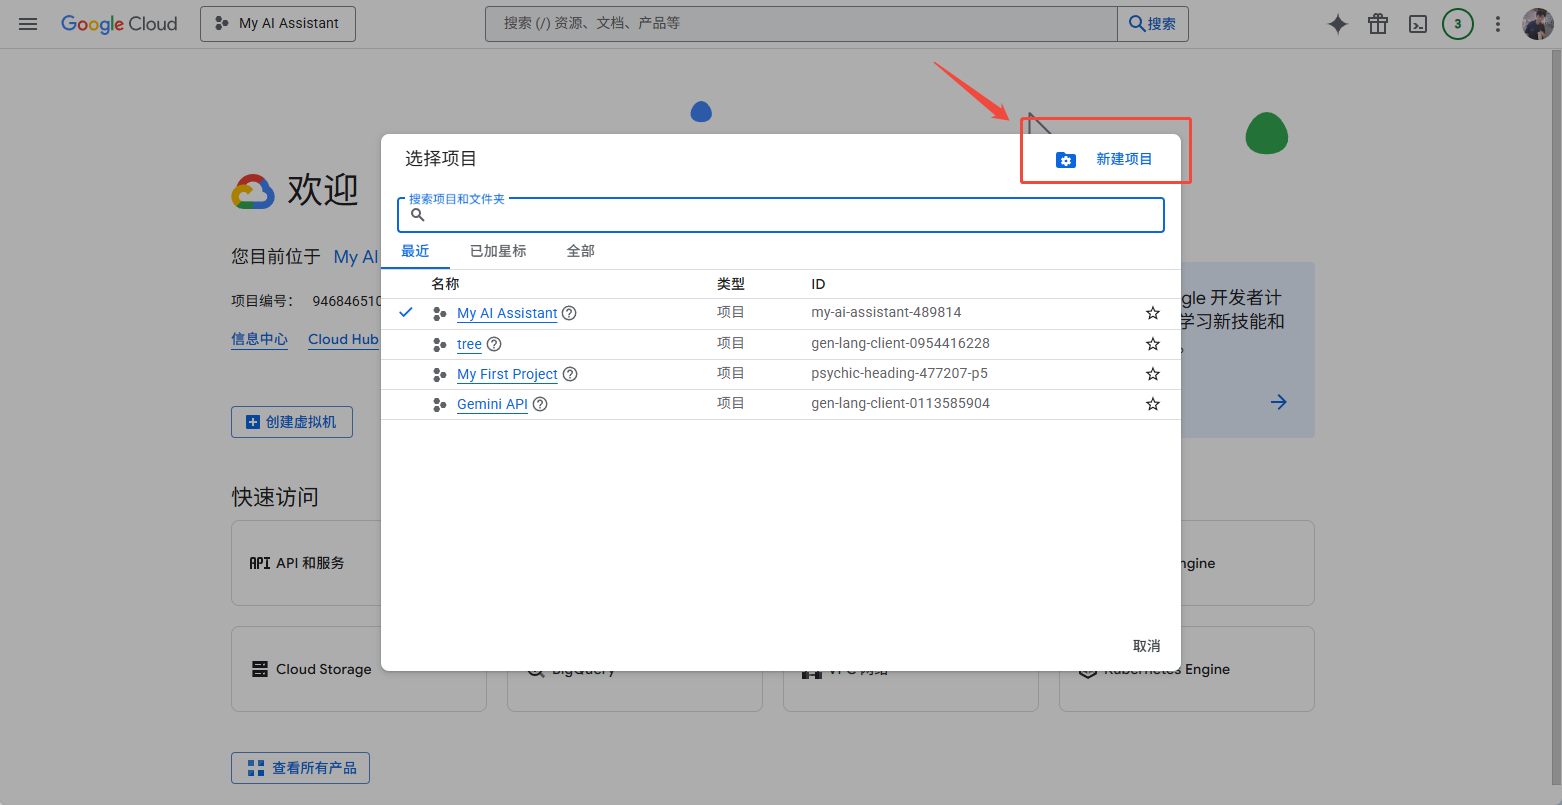Open notifications badge showing 3
Screen dimensions: 1562x805
[x=1458, y=24]
